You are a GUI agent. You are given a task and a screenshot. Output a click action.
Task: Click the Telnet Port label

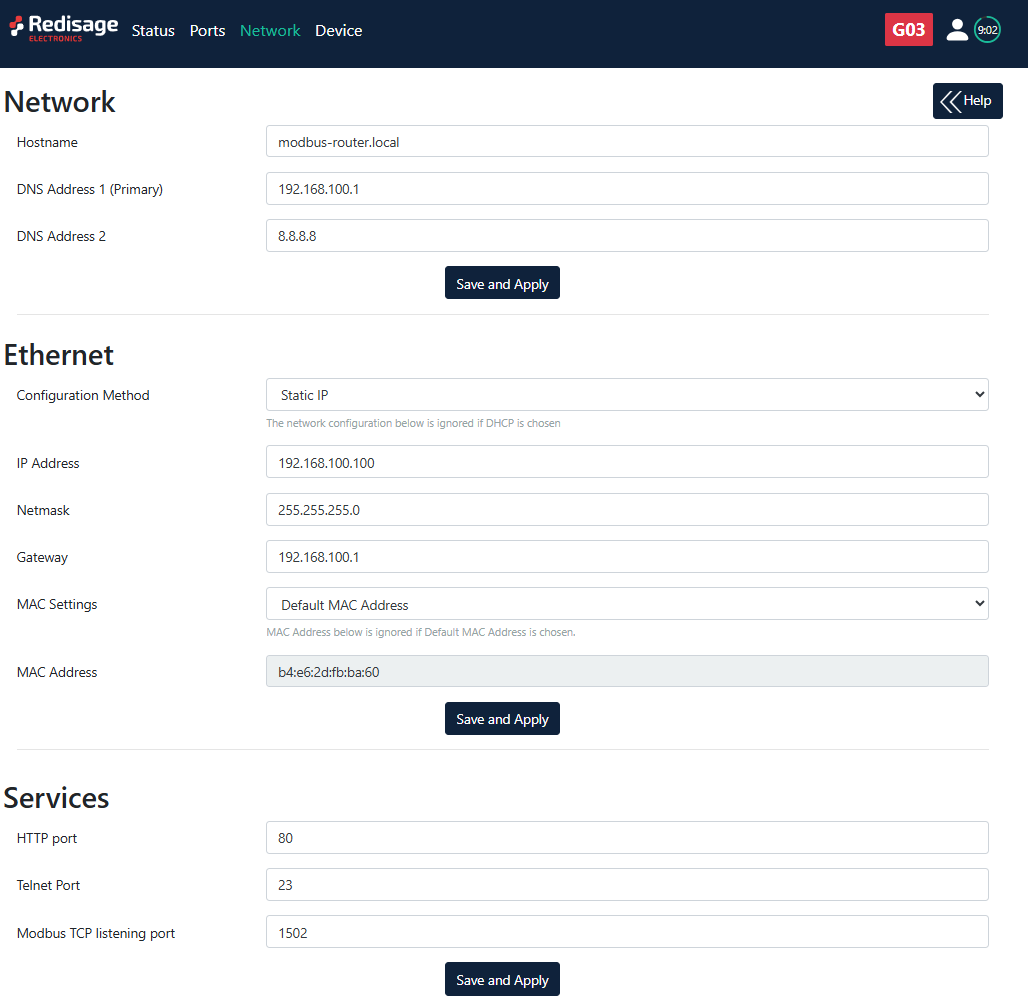tap(49, 885)
